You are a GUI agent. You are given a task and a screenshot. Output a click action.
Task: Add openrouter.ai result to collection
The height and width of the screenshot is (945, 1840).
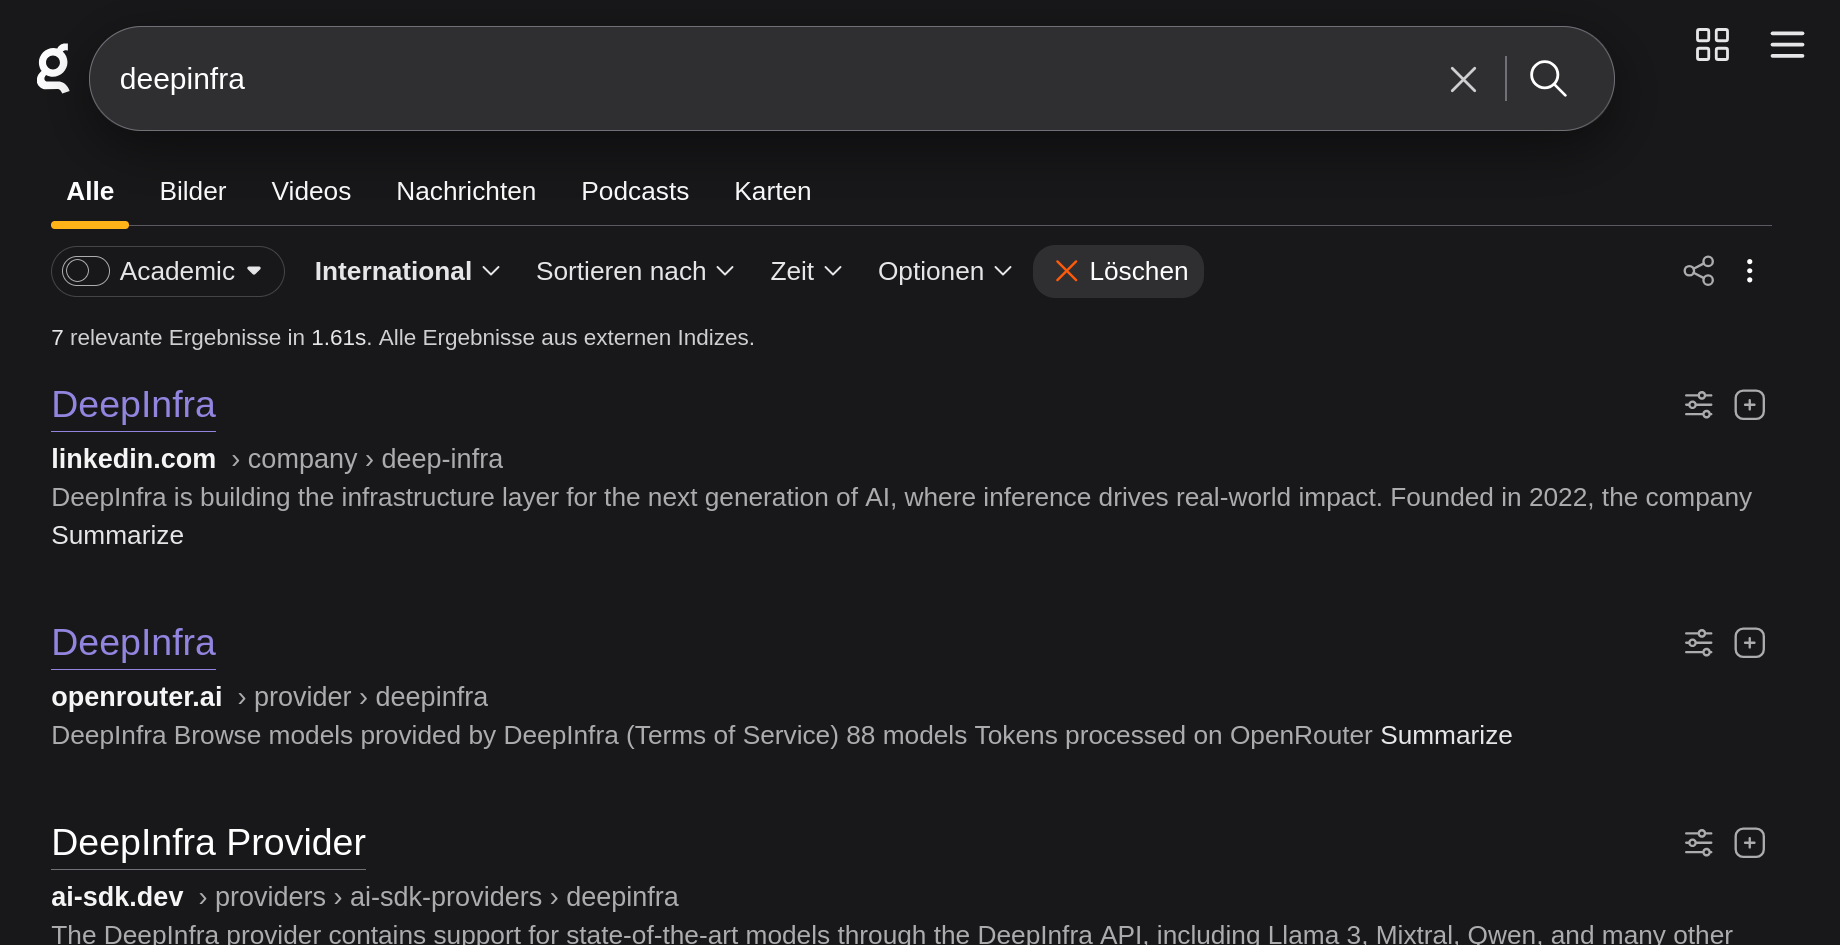[1749, 643]
